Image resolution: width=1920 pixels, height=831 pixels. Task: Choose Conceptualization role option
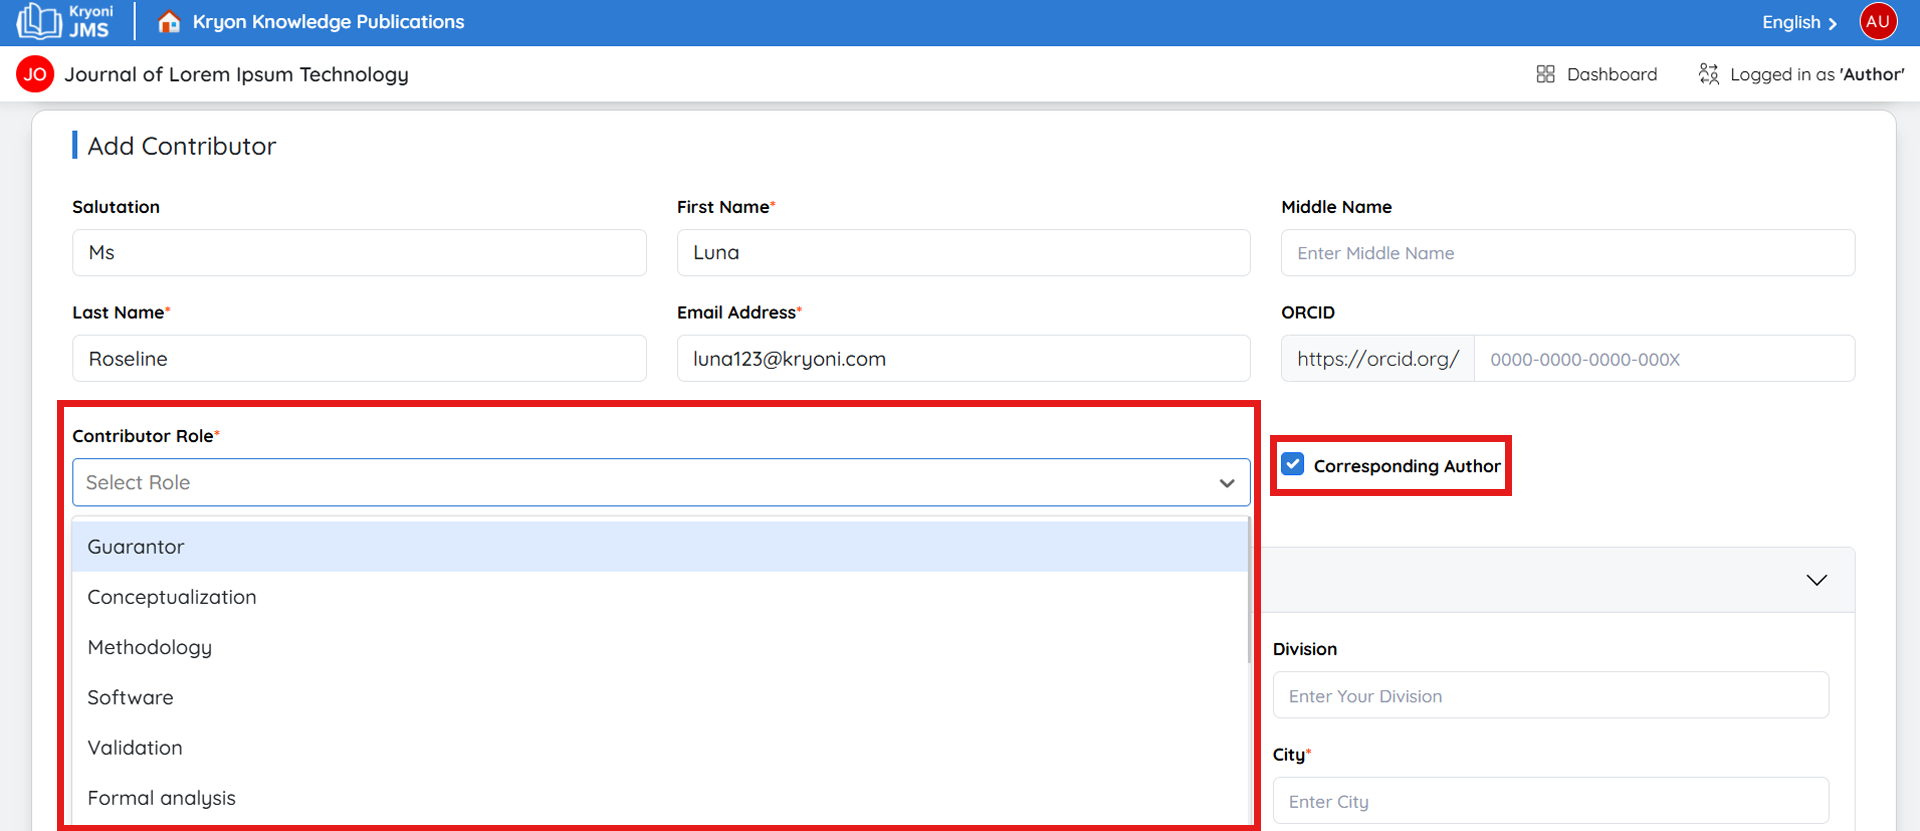(x=172, y=597)
